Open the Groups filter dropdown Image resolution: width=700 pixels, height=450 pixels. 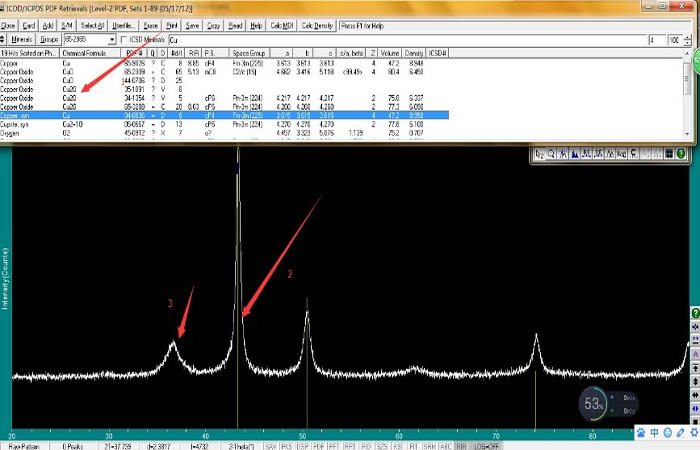pos(49,39)
